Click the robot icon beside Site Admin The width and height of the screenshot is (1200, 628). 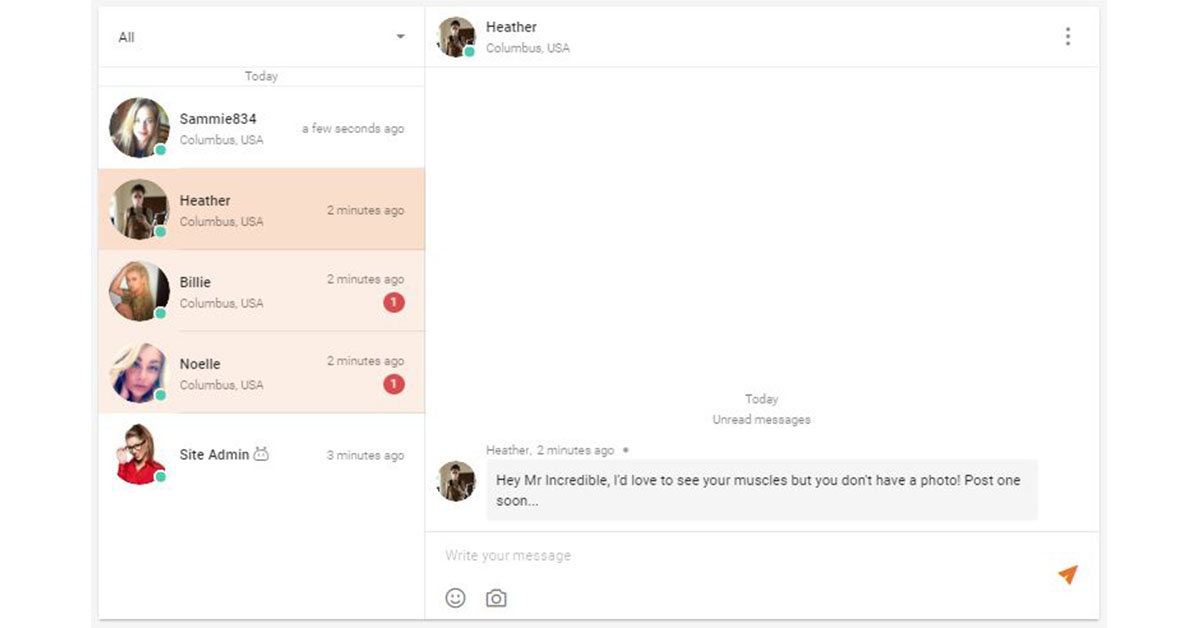tap(261, 453)
